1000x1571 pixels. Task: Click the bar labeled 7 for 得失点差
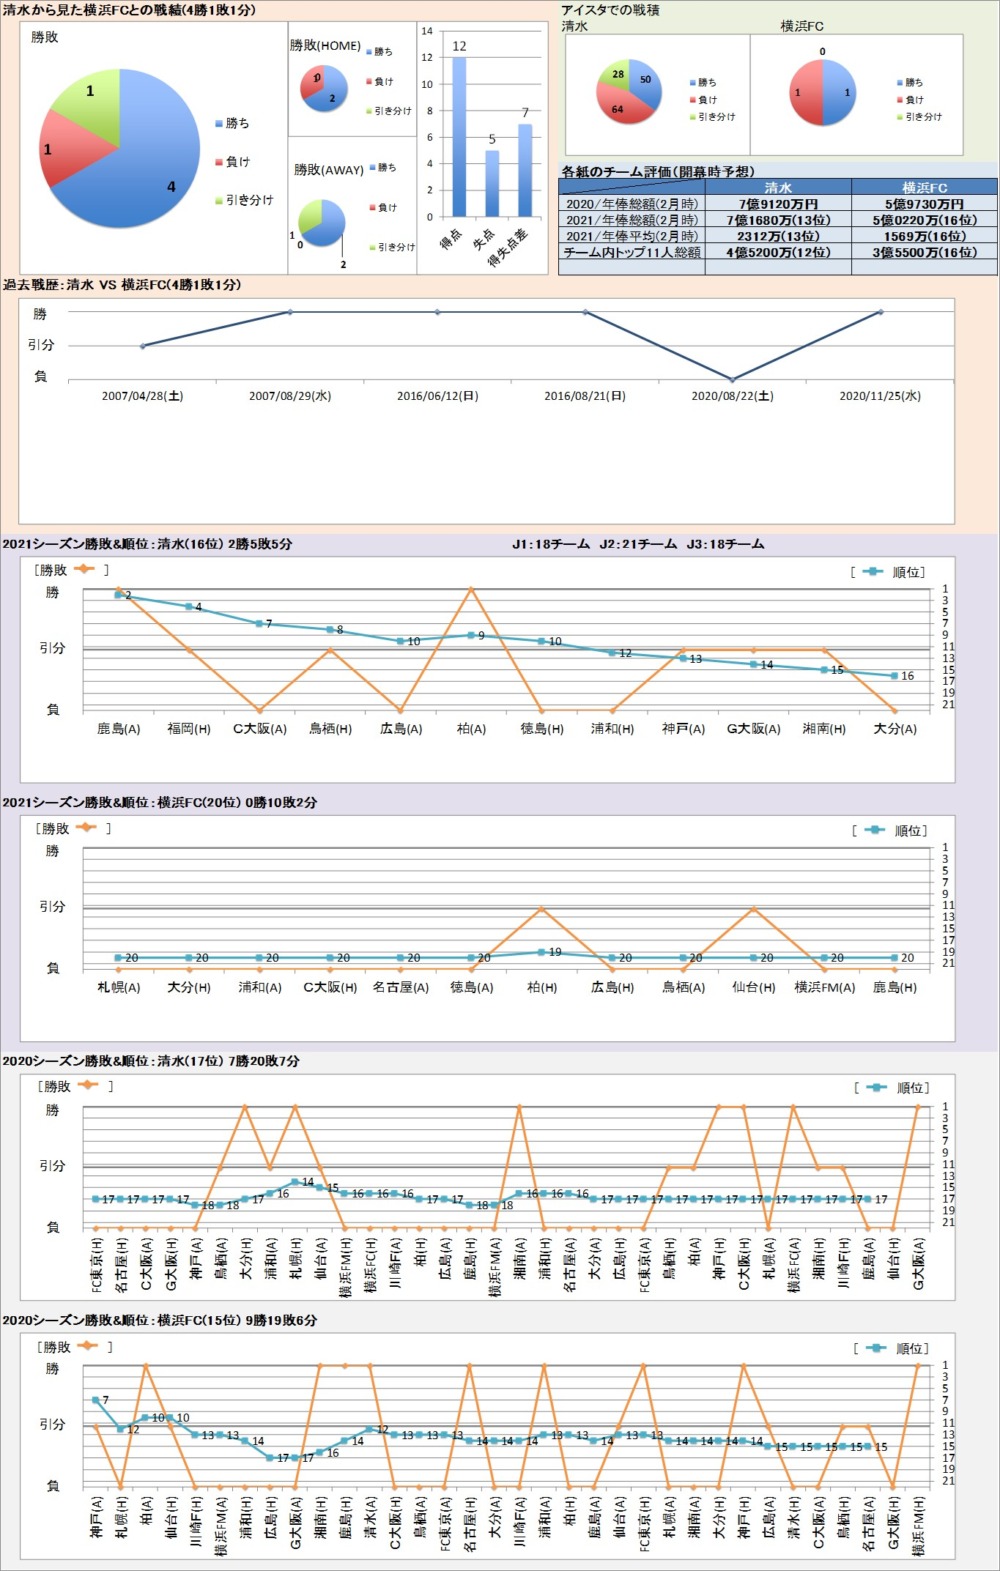(525, 170)
